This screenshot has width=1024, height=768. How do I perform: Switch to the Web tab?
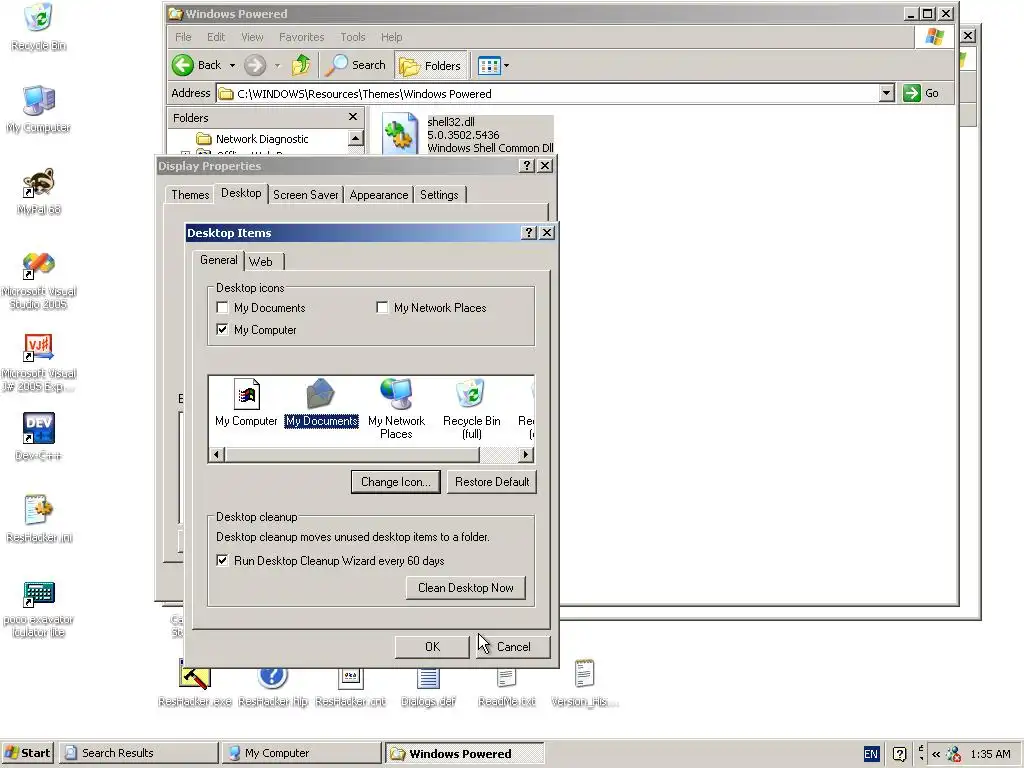click(x=261, y=262)
